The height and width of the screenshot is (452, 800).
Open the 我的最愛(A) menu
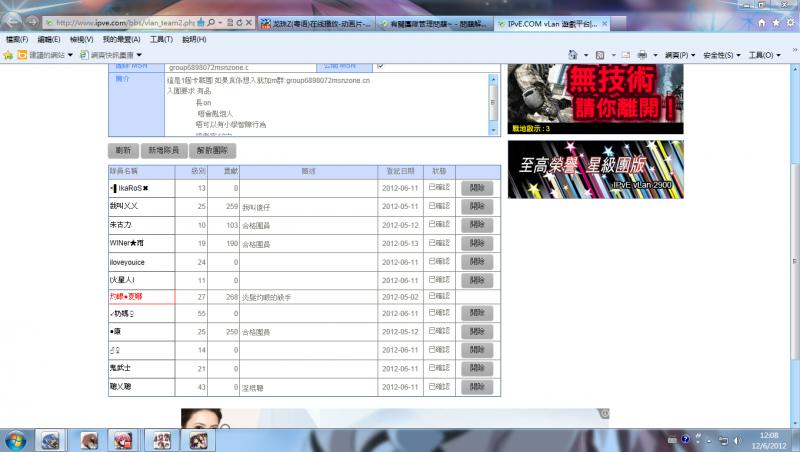coord(121,39)
